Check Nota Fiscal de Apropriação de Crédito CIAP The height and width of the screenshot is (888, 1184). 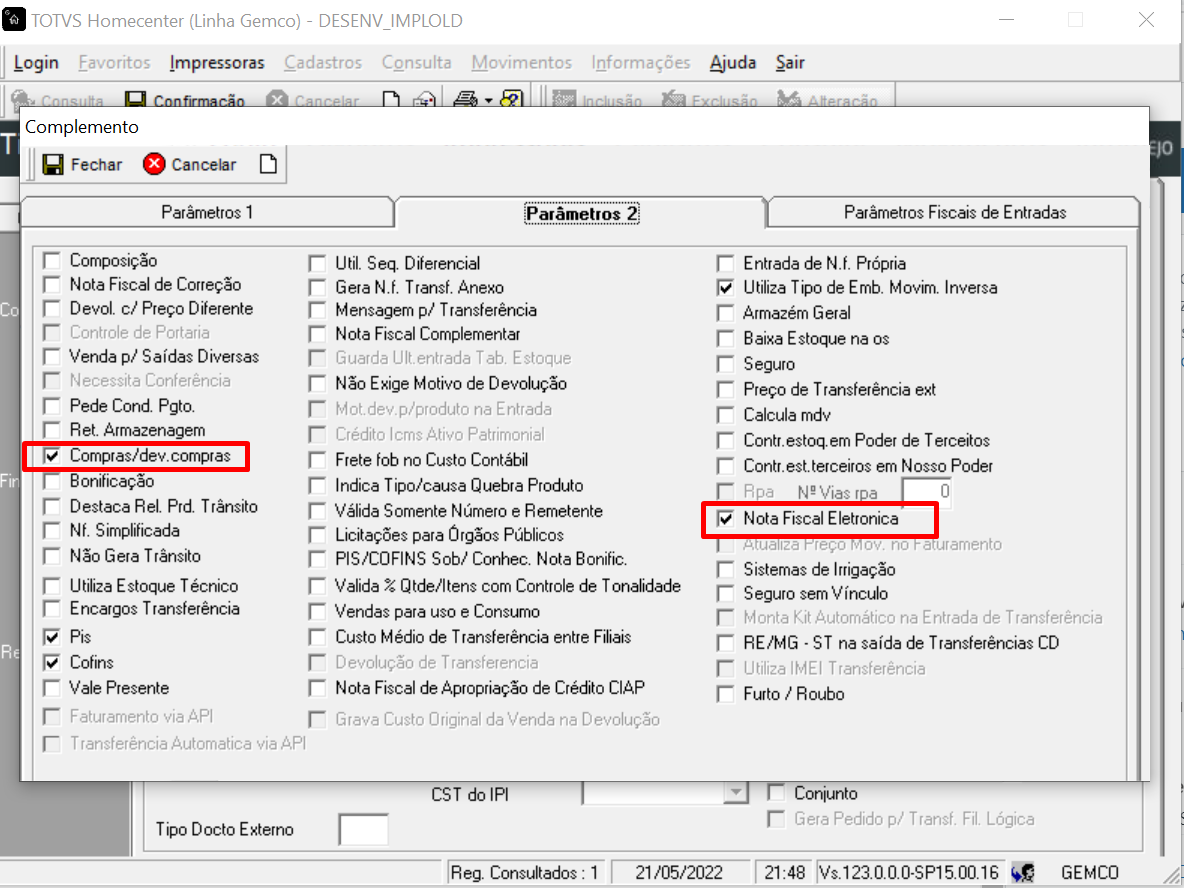pos(317,689)
